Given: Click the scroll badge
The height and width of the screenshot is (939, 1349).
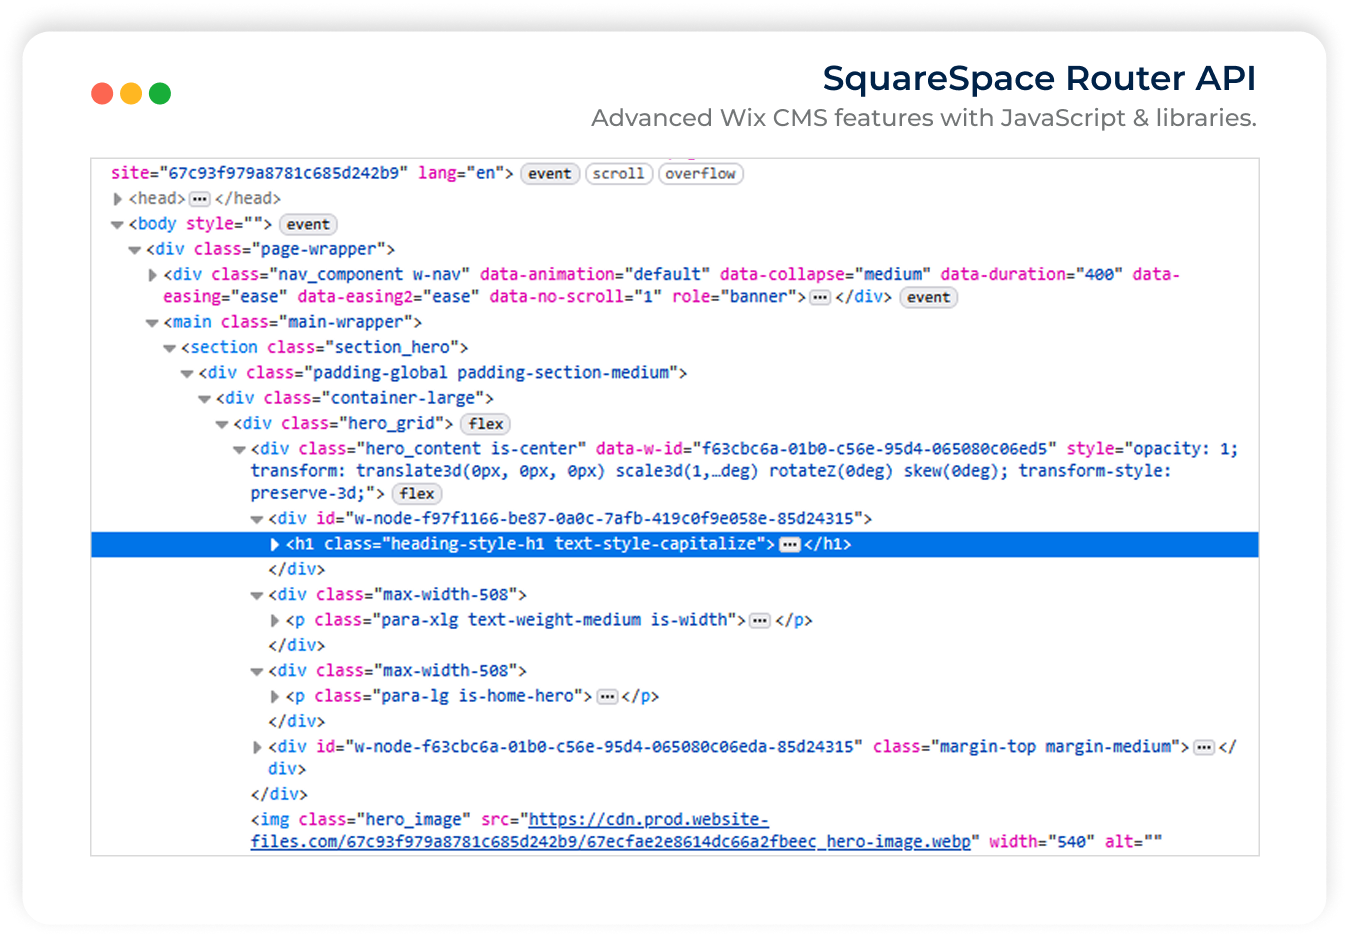Looking at the screenshot, I should pyautogui.click(x=619, y=174).
